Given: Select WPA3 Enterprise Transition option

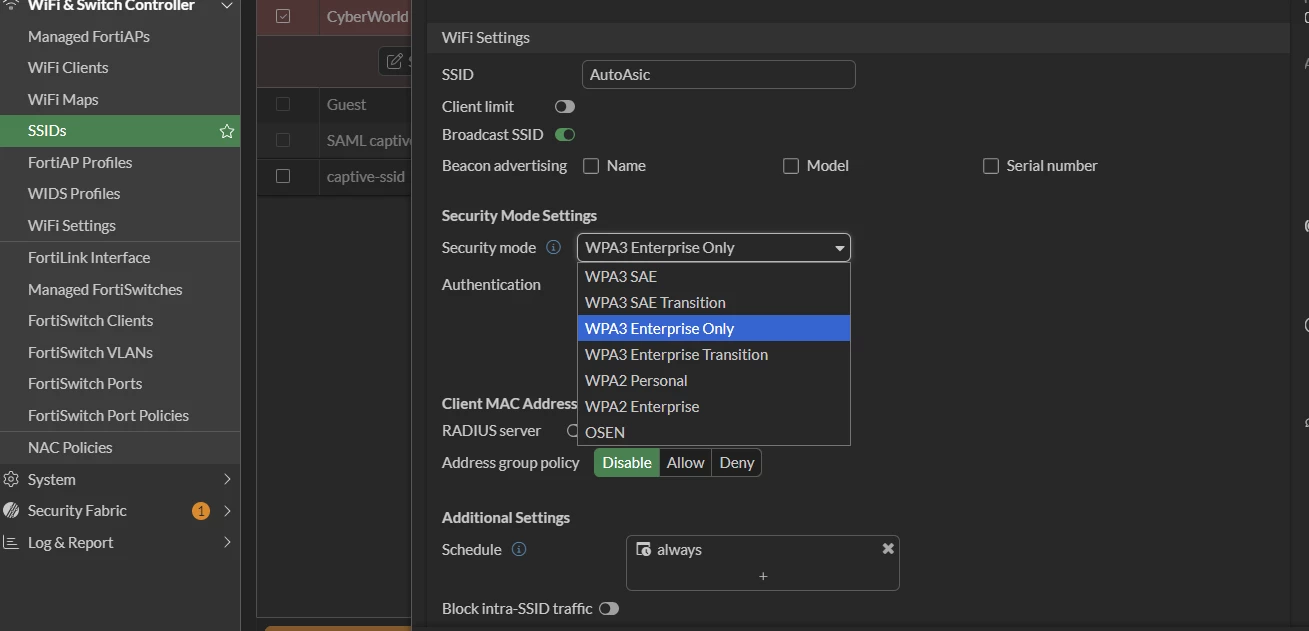Looking at the screenshot, I should (x=714, y=354).
